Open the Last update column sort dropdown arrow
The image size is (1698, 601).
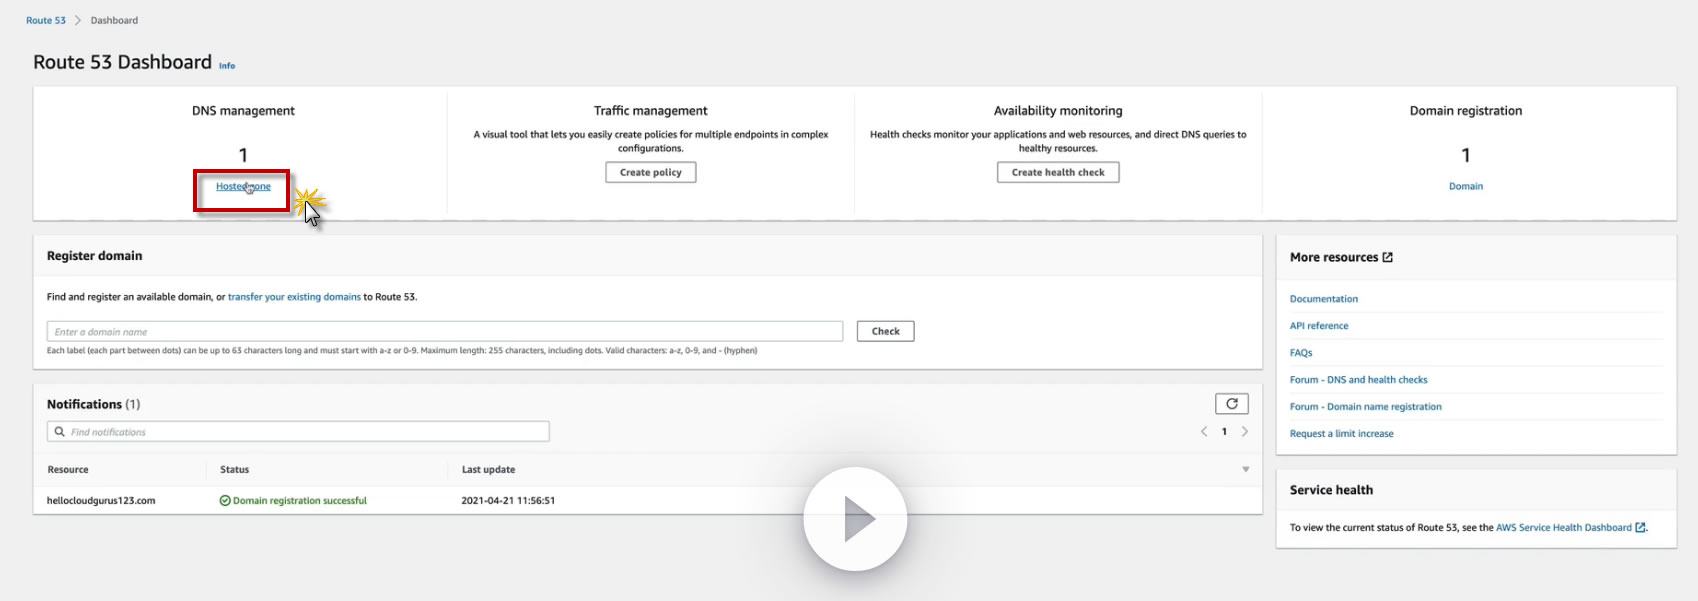[x=1246, y=470]
